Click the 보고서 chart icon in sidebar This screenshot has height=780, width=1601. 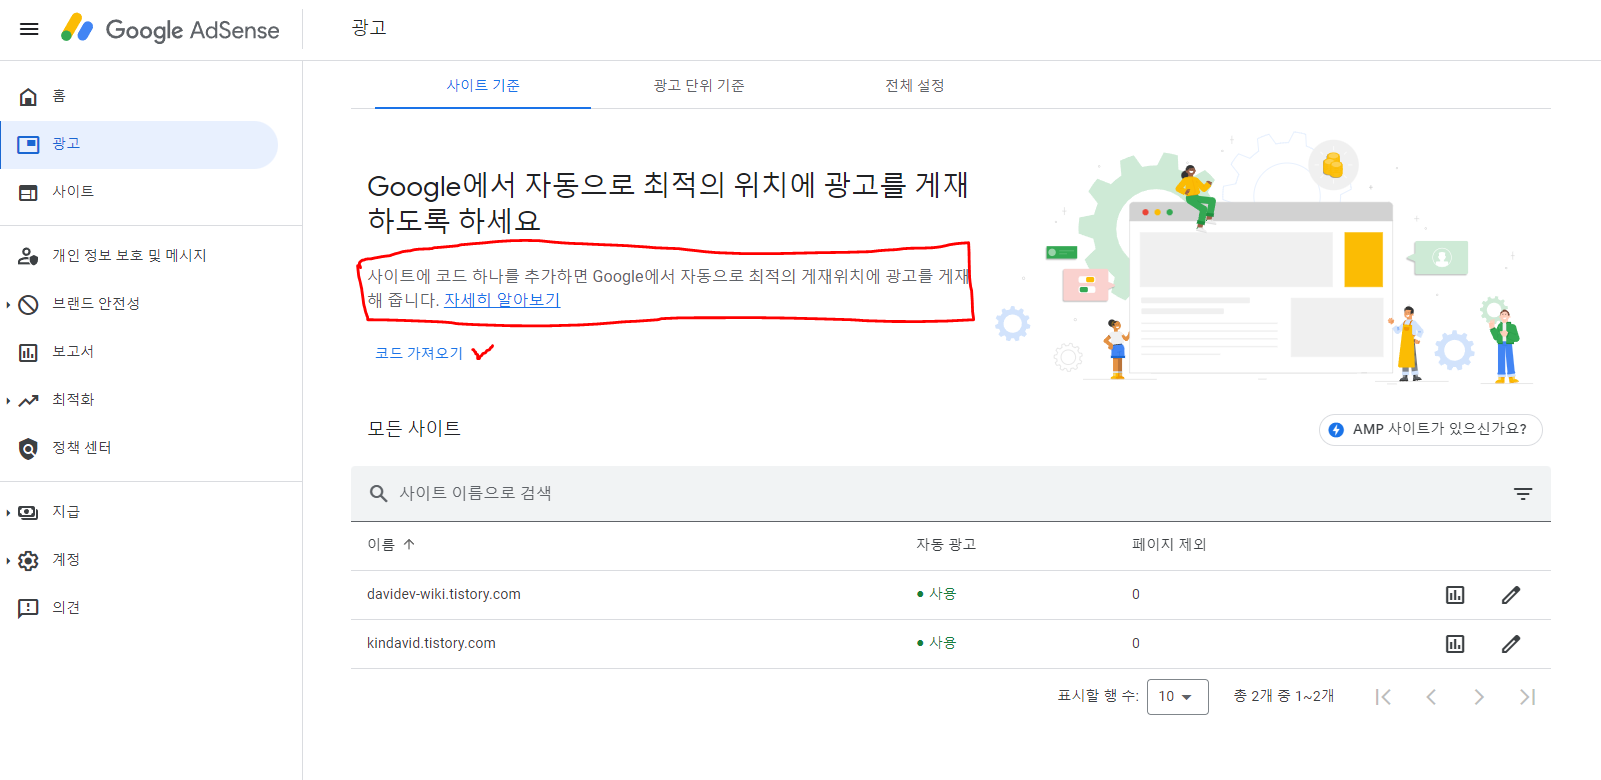point(28,352)
